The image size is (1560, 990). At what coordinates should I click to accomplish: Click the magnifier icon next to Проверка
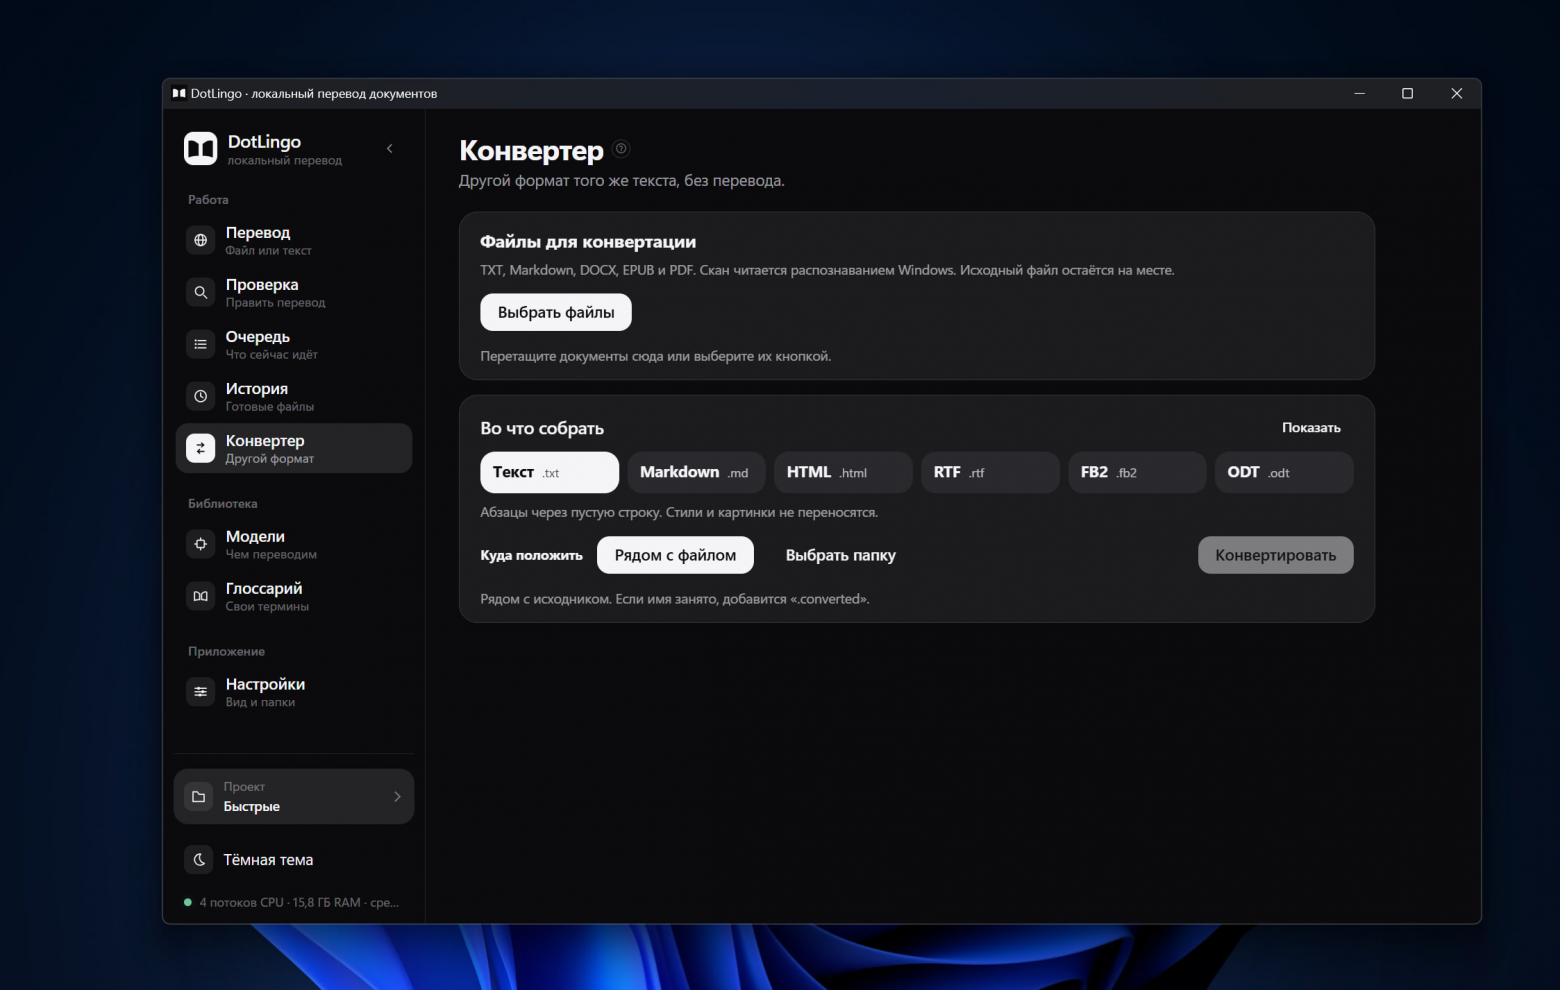[x=201, y=292]
